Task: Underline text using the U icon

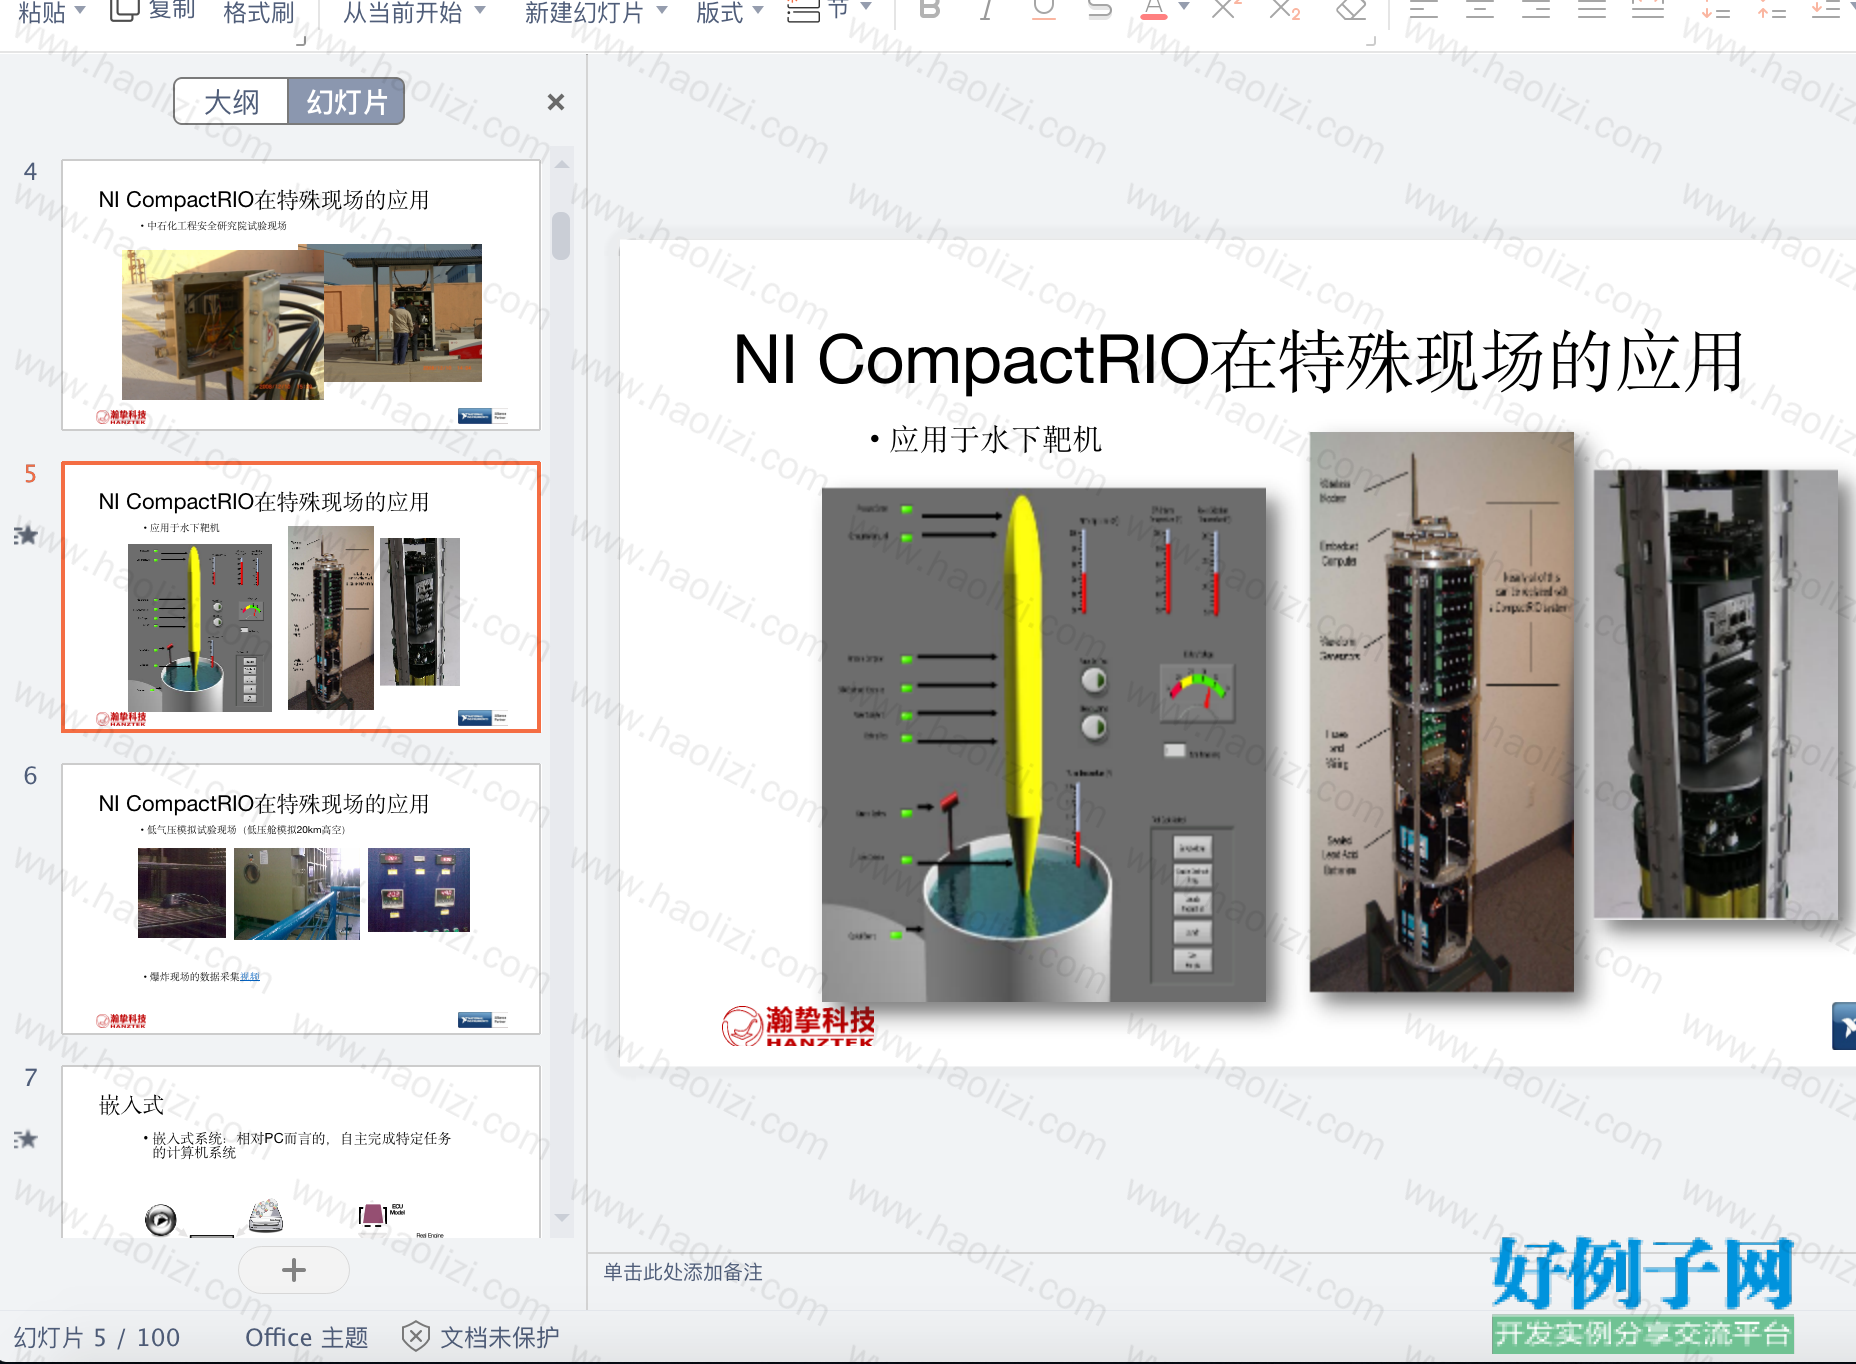Action: tap(1044, 10)
